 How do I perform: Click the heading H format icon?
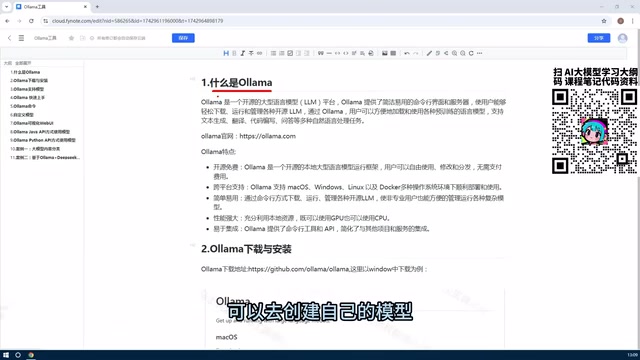point(226,53)
